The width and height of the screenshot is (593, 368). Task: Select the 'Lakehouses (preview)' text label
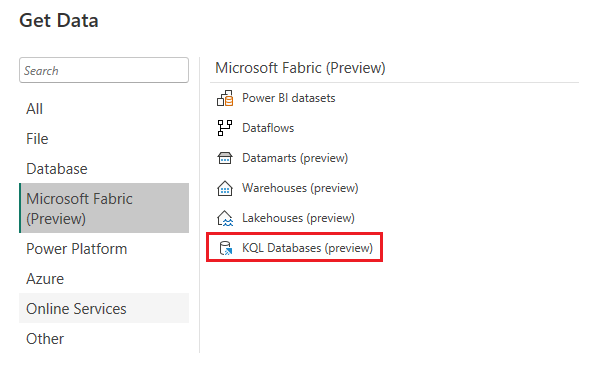[x=298, y=218]
